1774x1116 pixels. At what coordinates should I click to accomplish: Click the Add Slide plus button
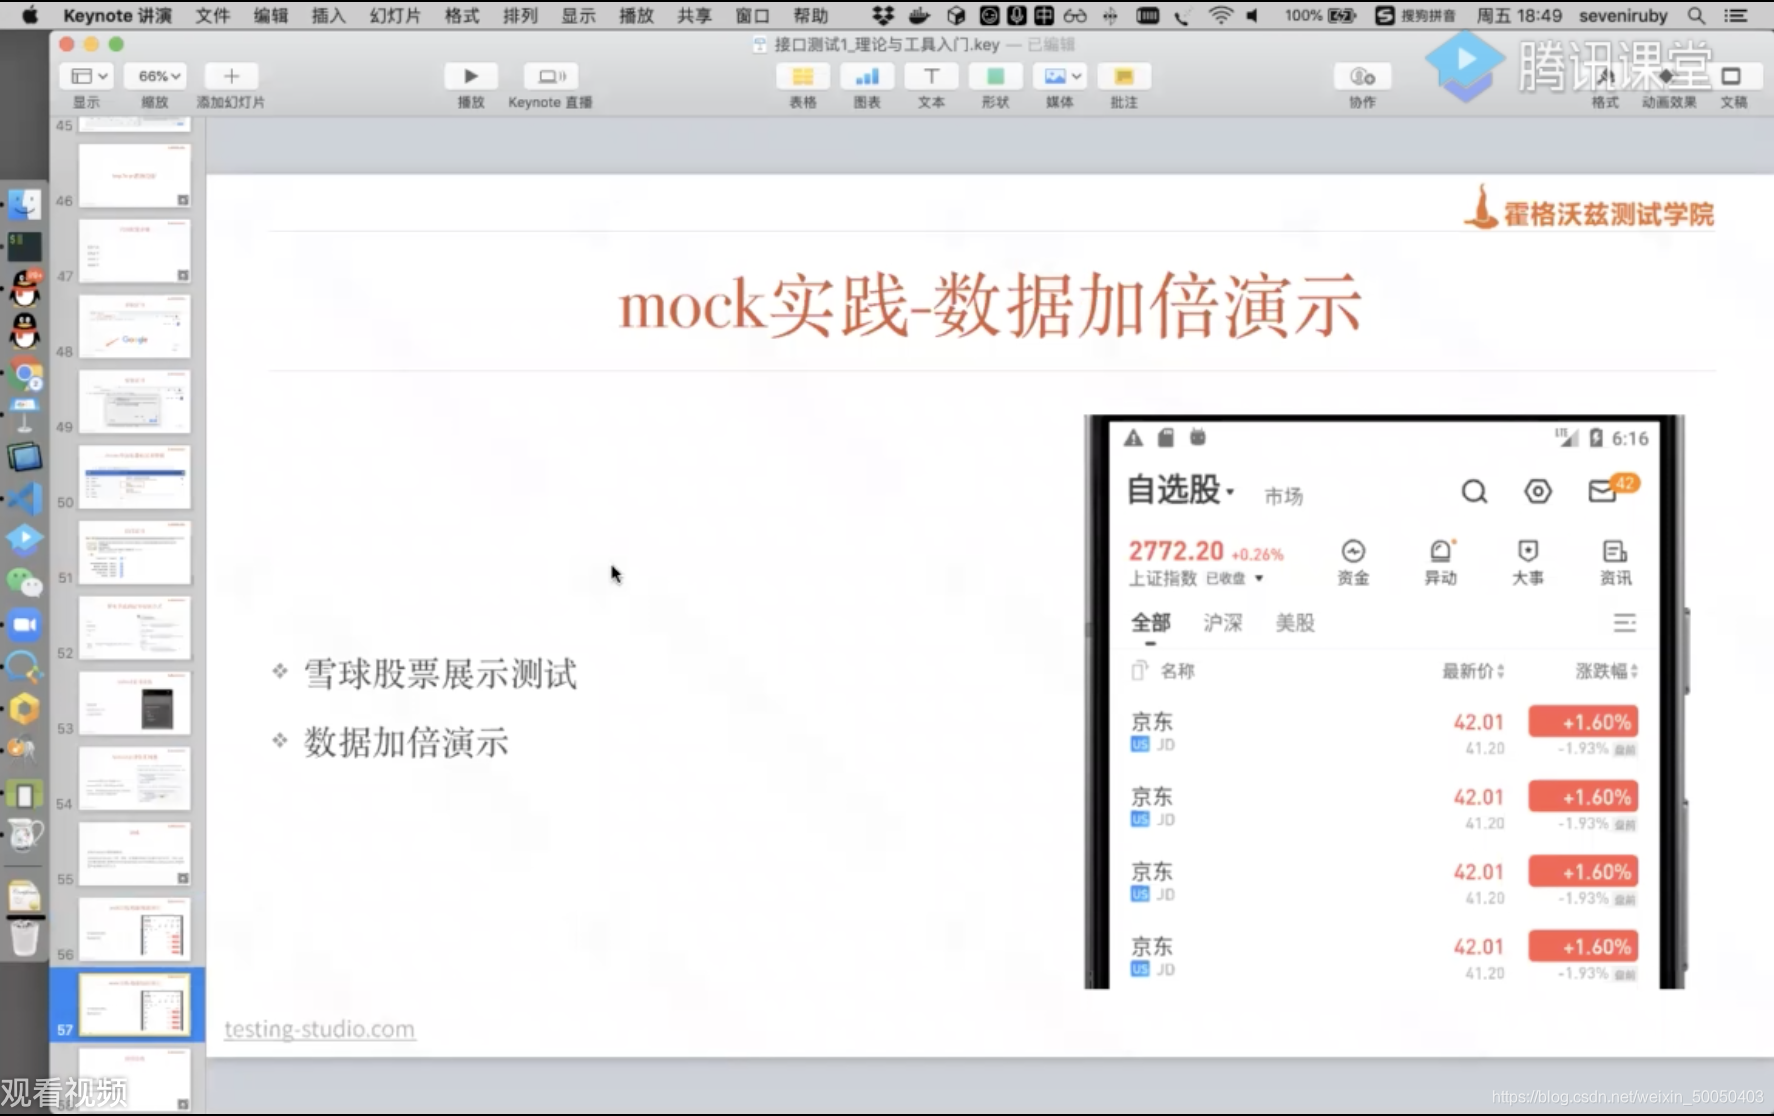coord(231,76)
